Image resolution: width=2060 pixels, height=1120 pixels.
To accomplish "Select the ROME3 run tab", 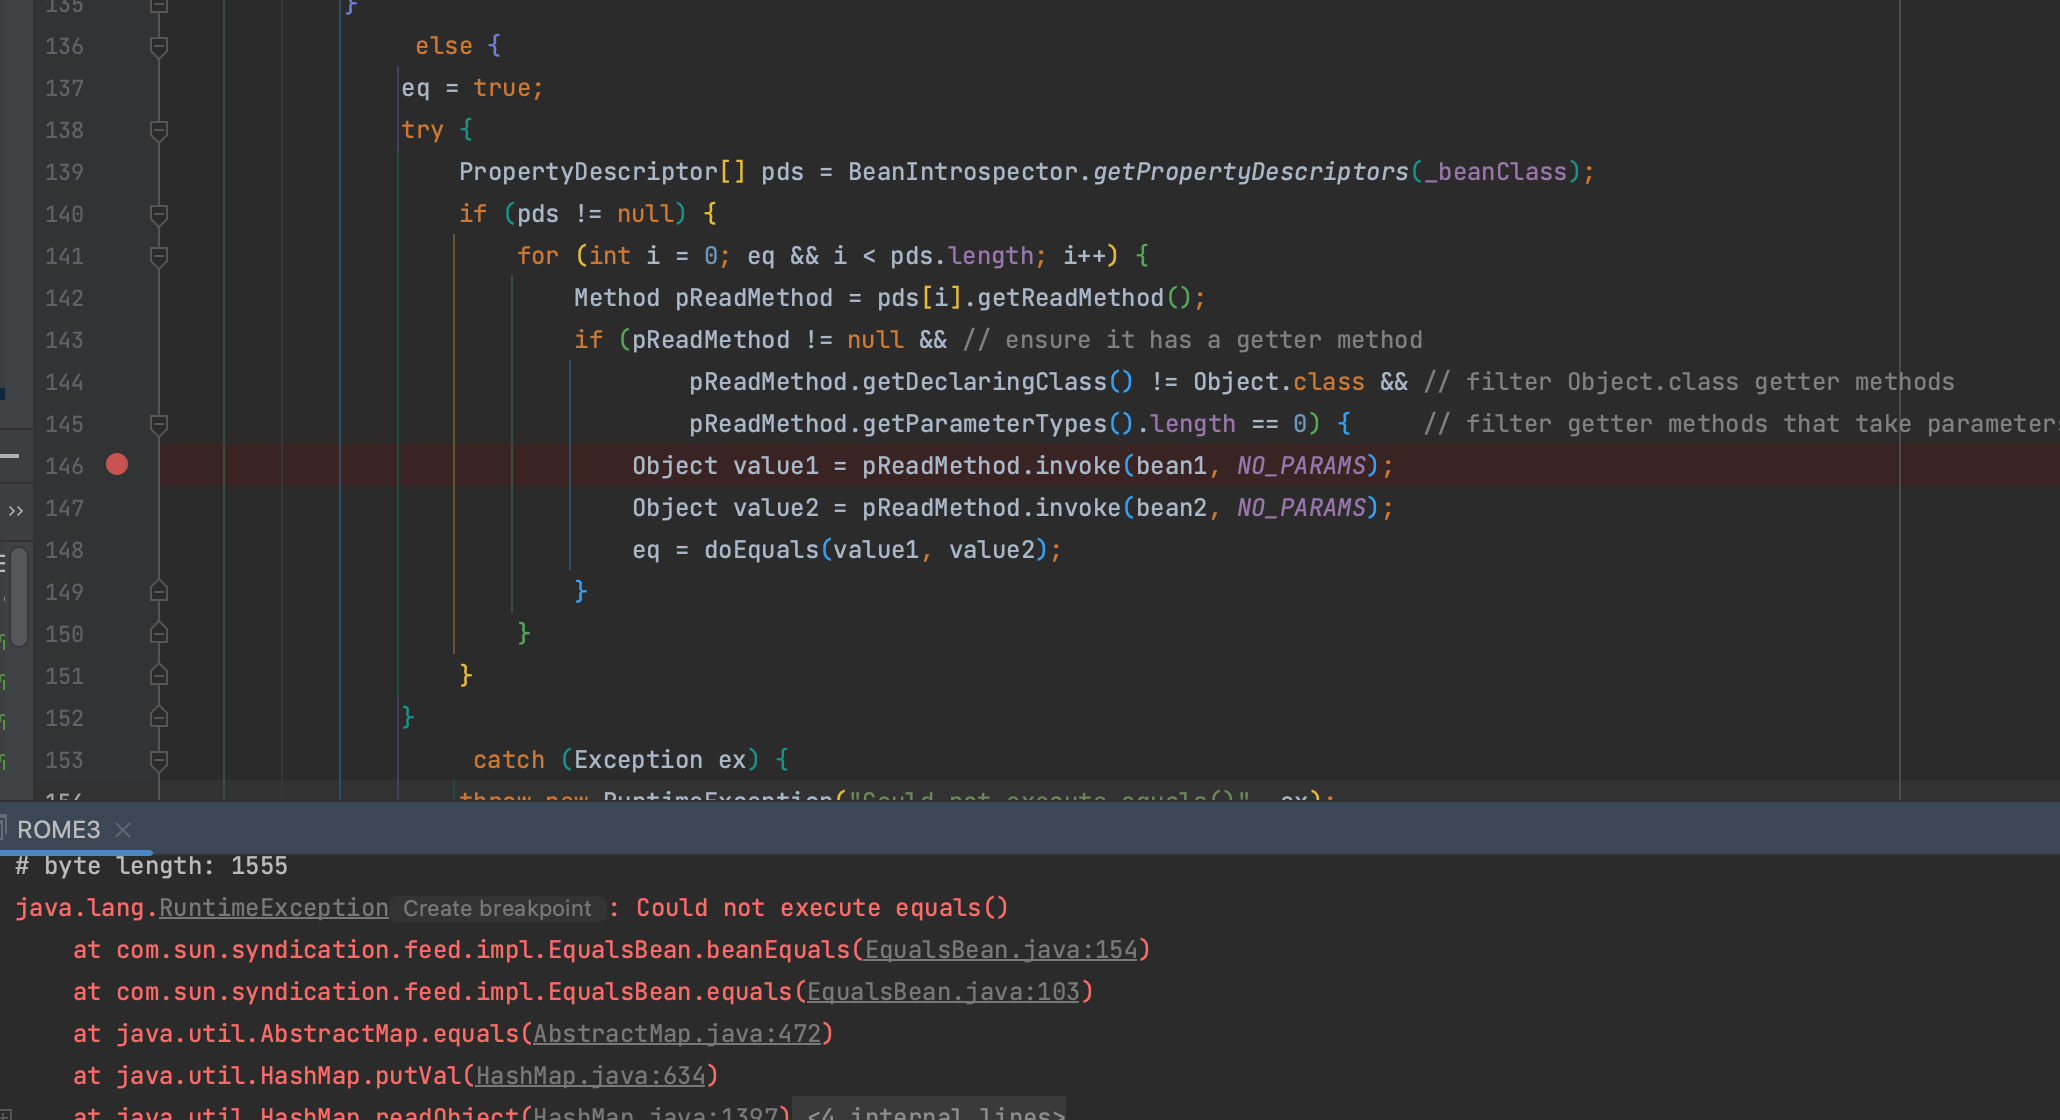I will click(x=58, y=830).
